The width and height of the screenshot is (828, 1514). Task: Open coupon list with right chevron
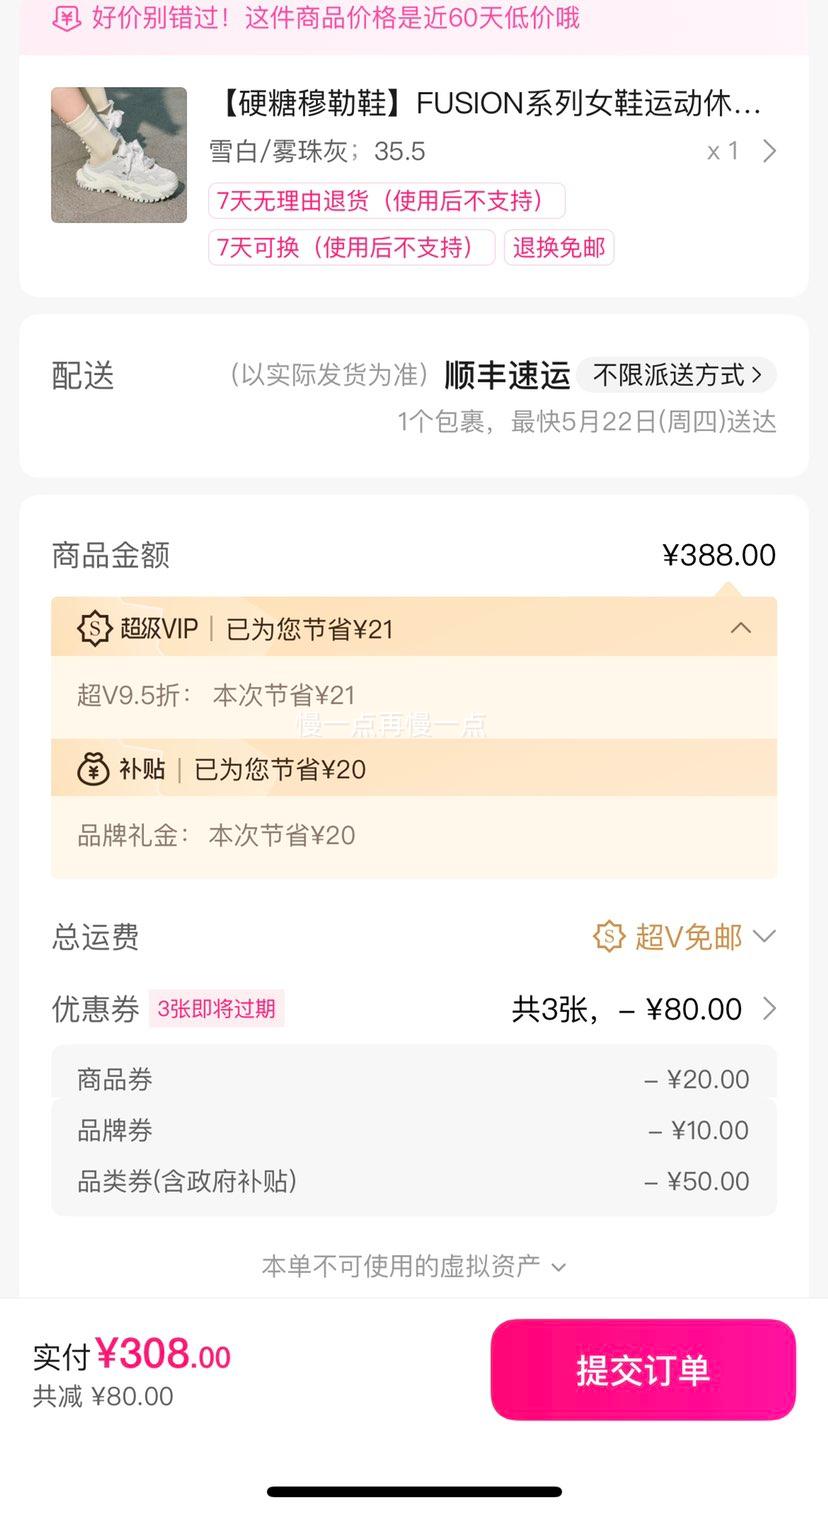pyautogui.click(x=769, y=1008)
